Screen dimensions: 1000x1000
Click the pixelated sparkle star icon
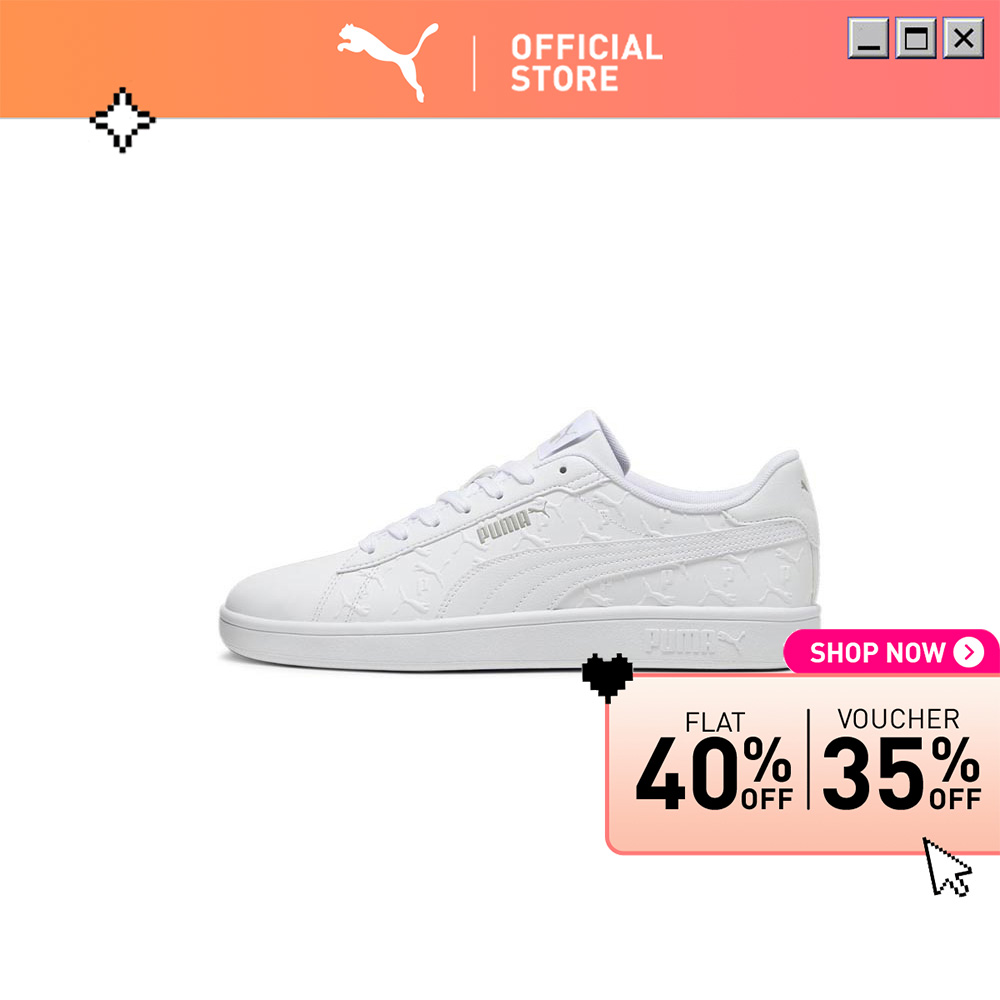(122, 120)
